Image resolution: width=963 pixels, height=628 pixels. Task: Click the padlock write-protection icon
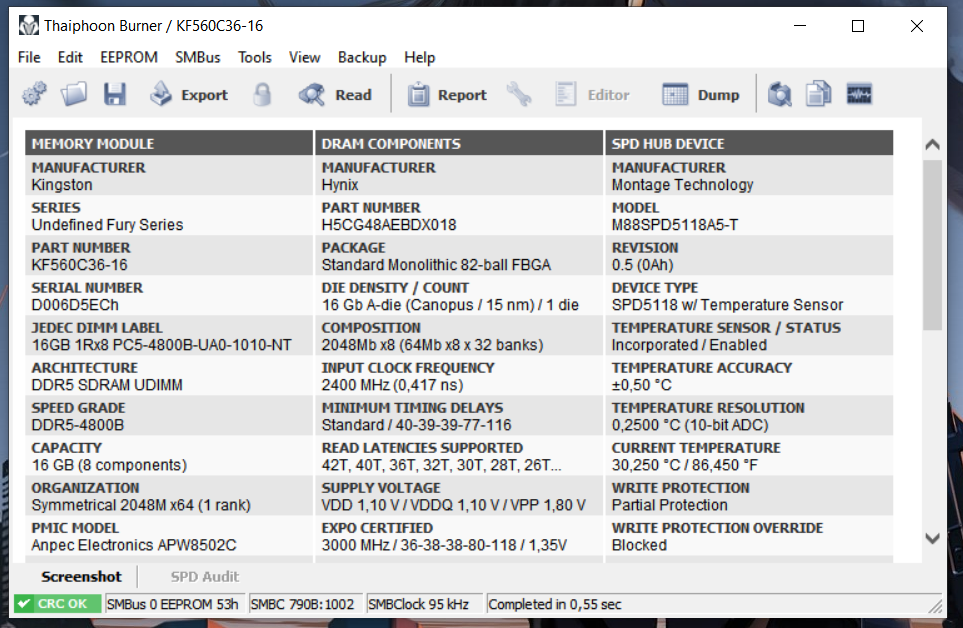click(x=262, y=95)
